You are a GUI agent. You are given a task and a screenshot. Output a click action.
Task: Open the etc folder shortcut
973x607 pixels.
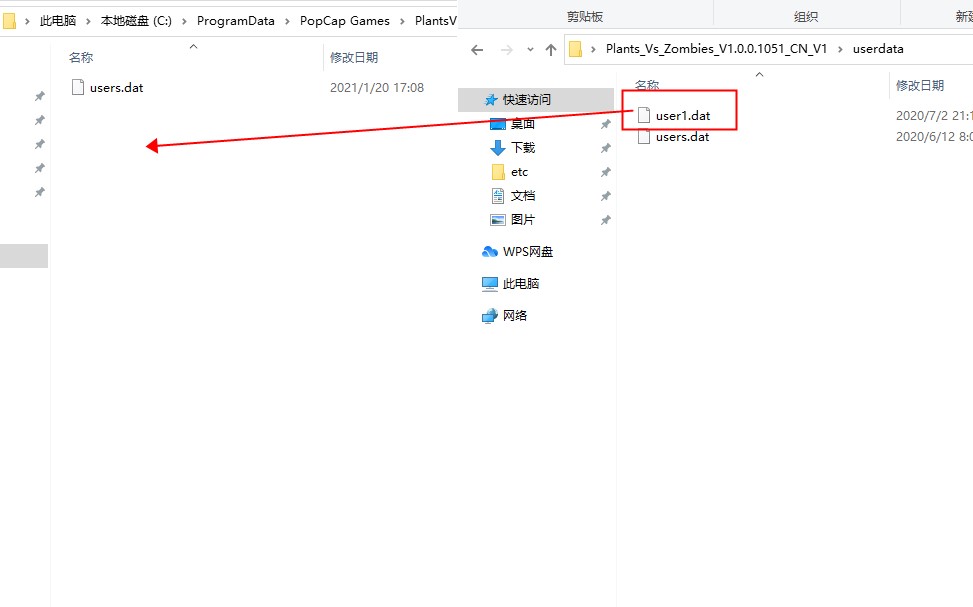pyautogui.click(x=519, y=172)
